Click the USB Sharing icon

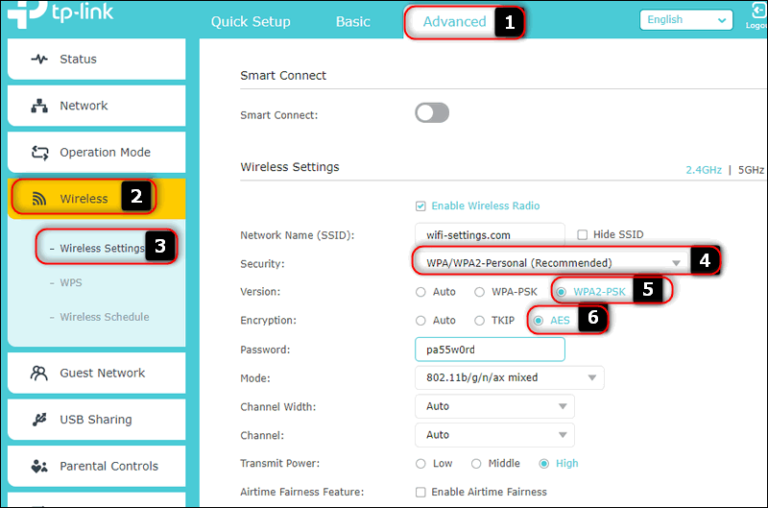click(40, 420)
